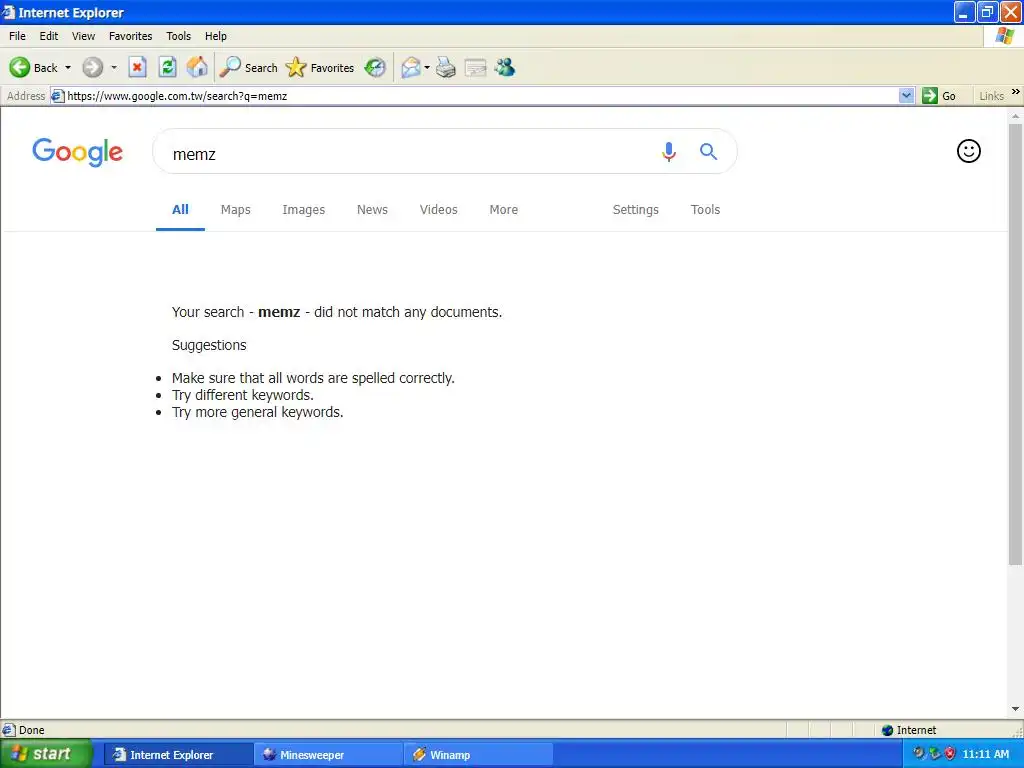This screenshot has height=768, width=1024.
Task: Open the Tools menu in menu bar
Action: coord(178,36)
